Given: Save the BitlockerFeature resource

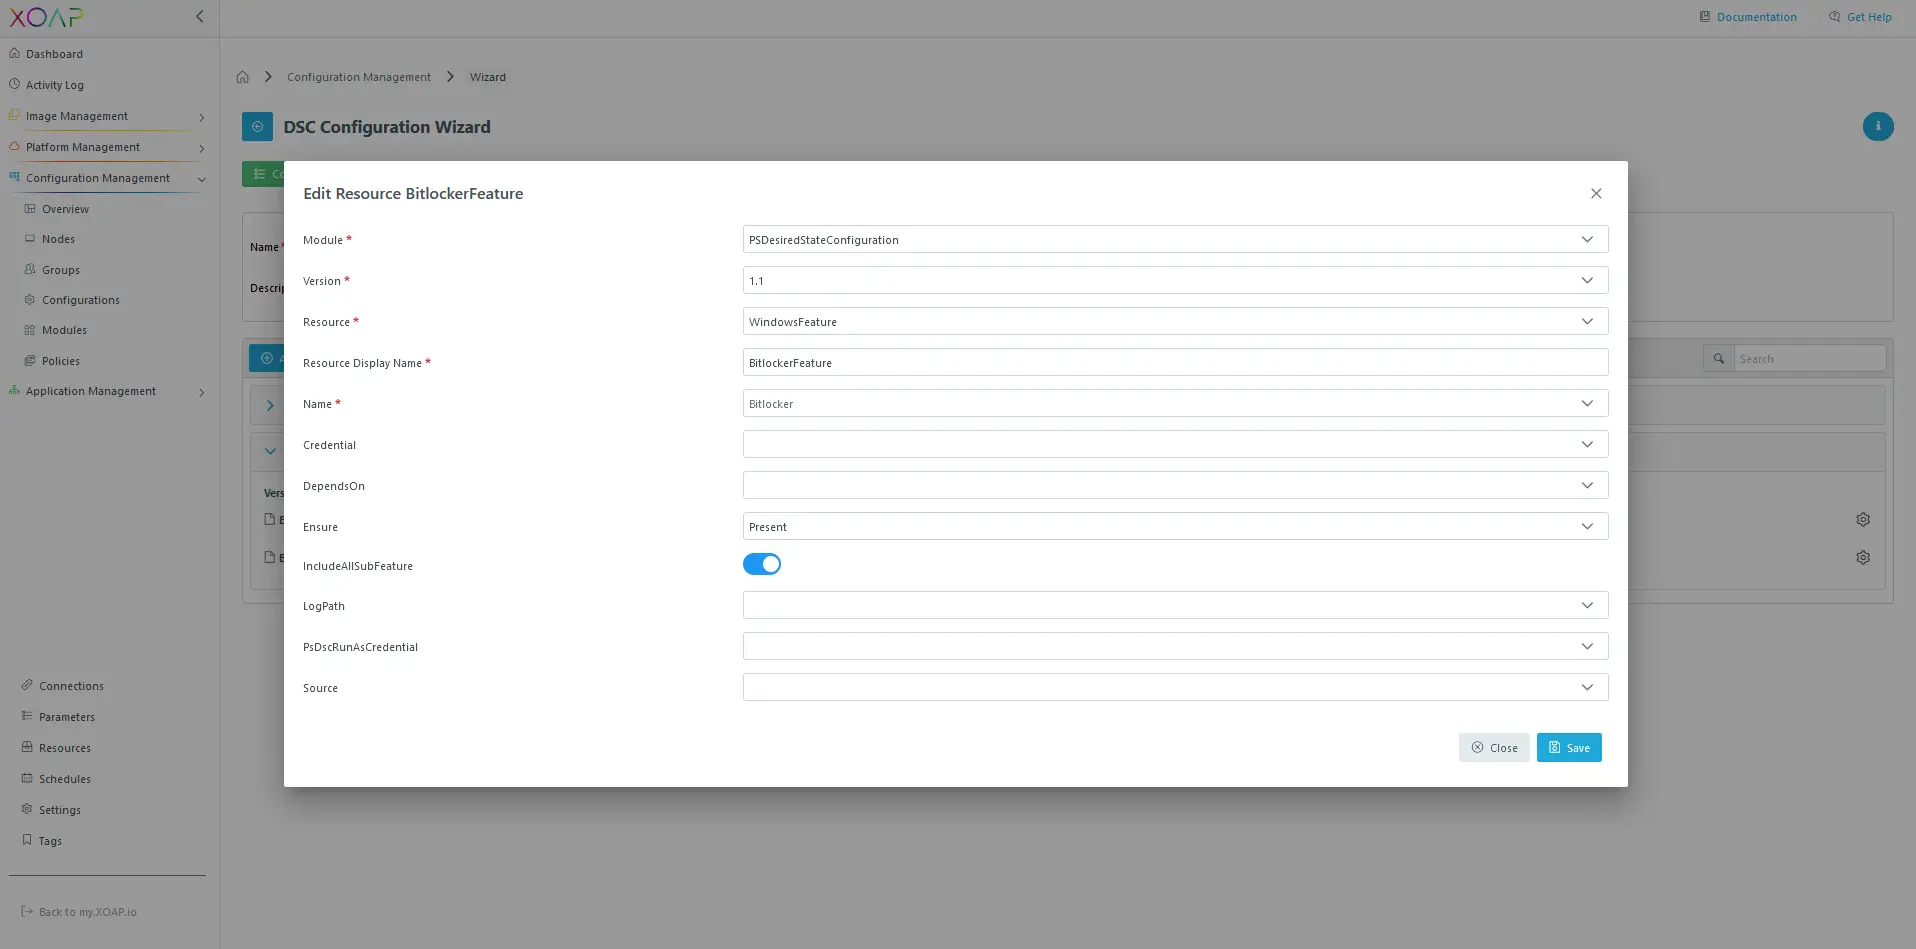Looking at the screenshot, I should (x=1569, y=747).
